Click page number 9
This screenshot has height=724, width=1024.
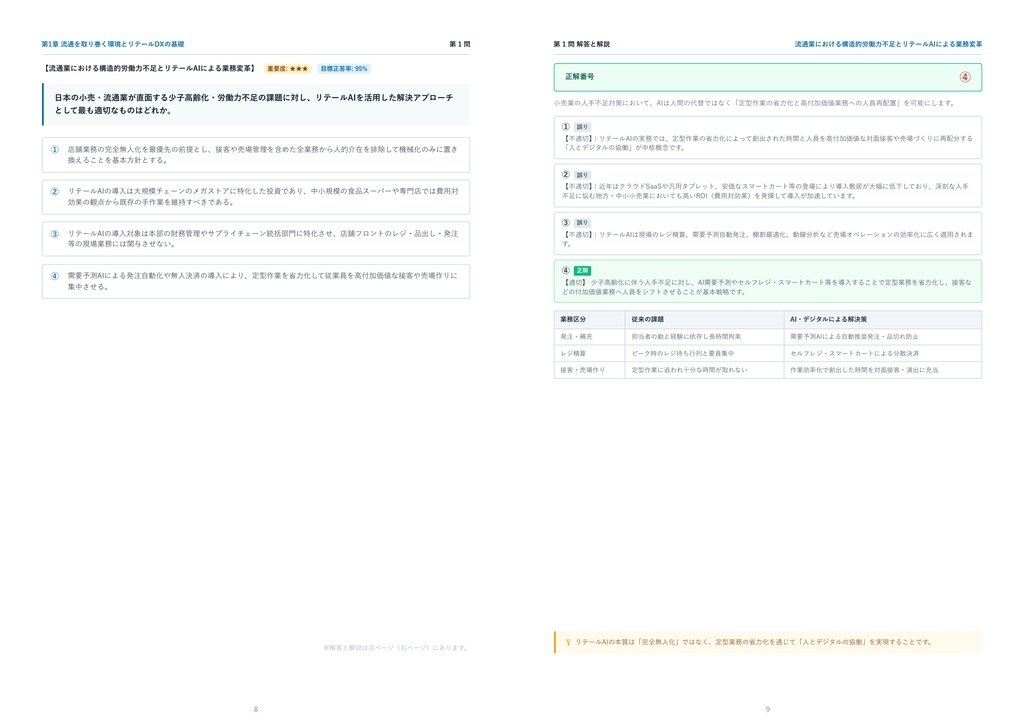click(x=768, y=709)
